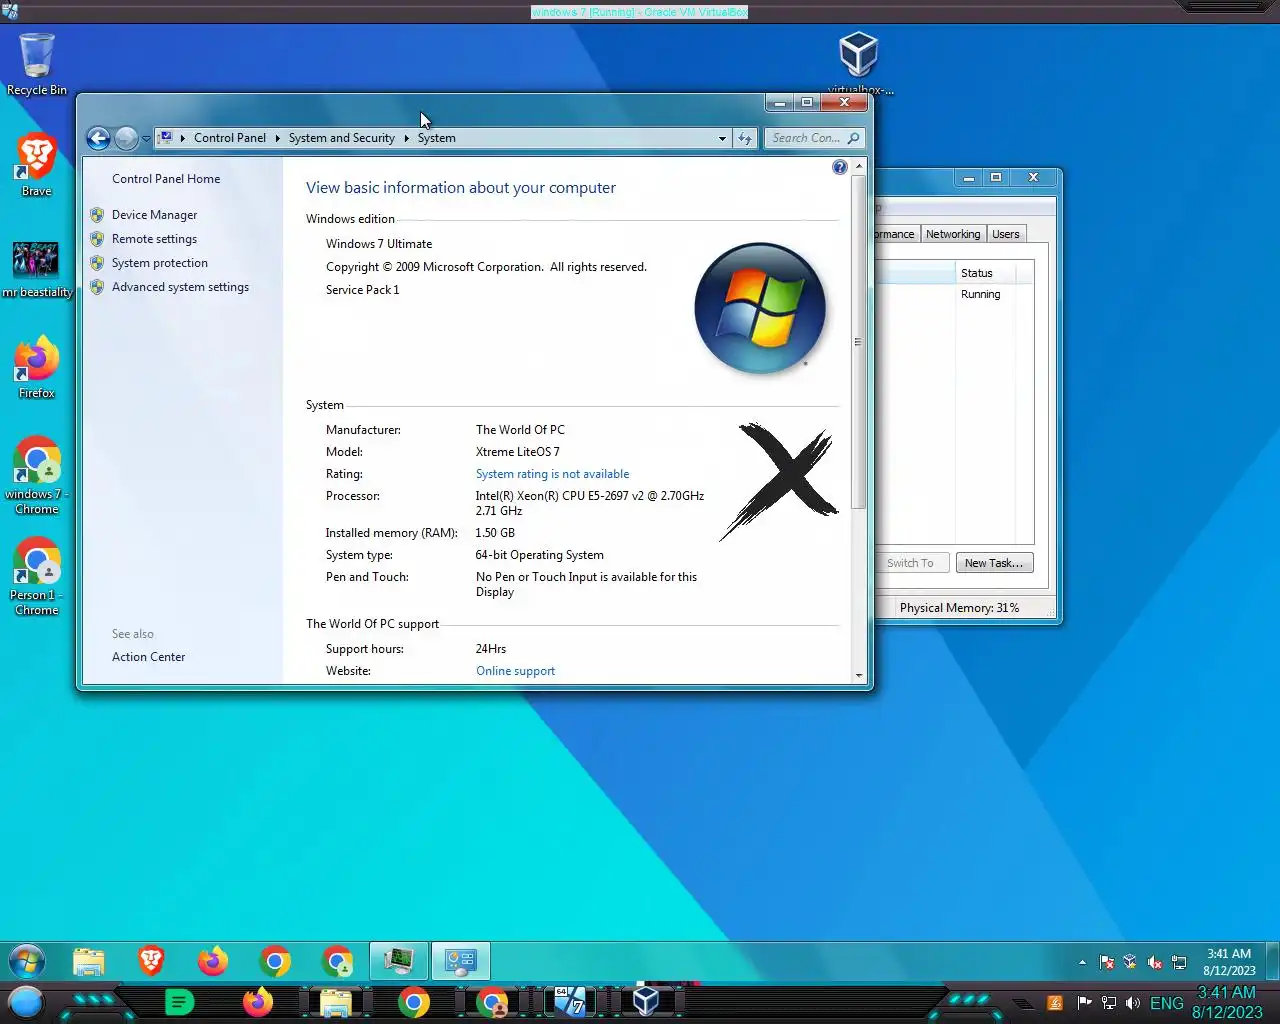The image size is (1280, 1024).
Task: Open Advanced system settings
Action: tap(180, 287)
